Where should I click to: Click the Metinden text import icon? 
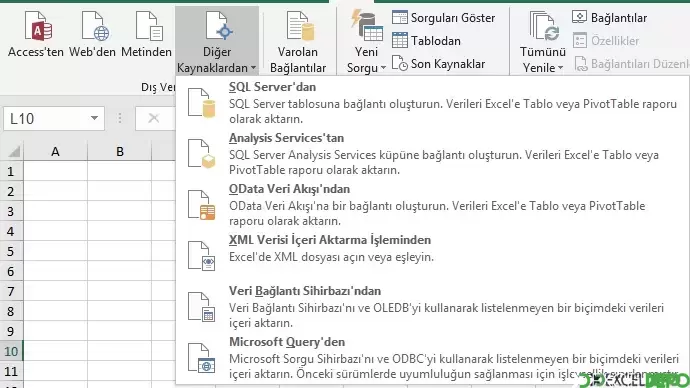pos(149,26)
